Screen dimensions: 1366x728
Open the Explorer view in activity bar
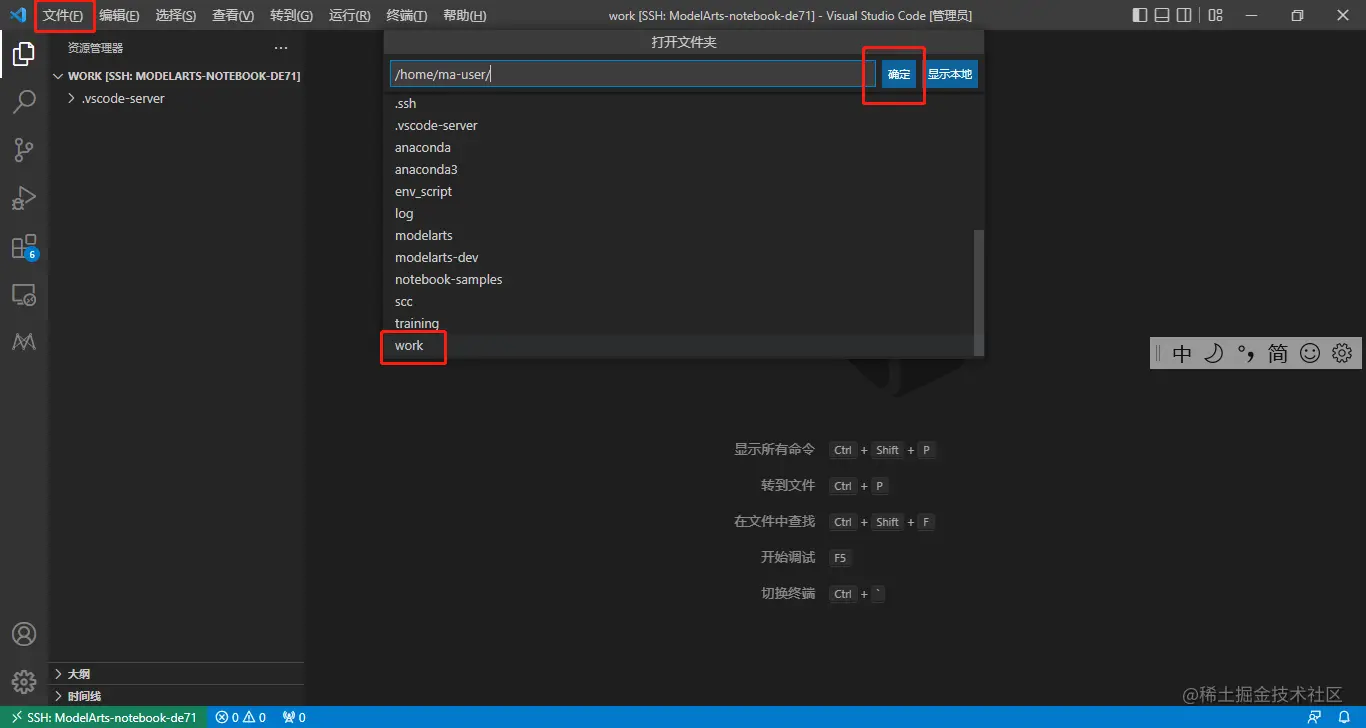coord(24,54)
